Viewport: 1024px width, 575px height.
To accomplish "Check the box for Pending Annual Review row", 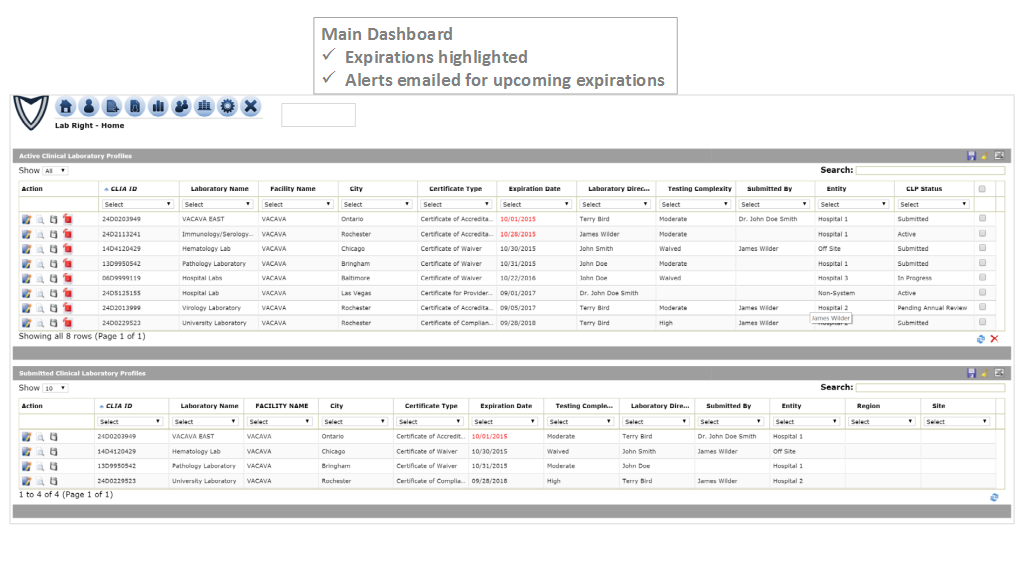I will point(982,307).
